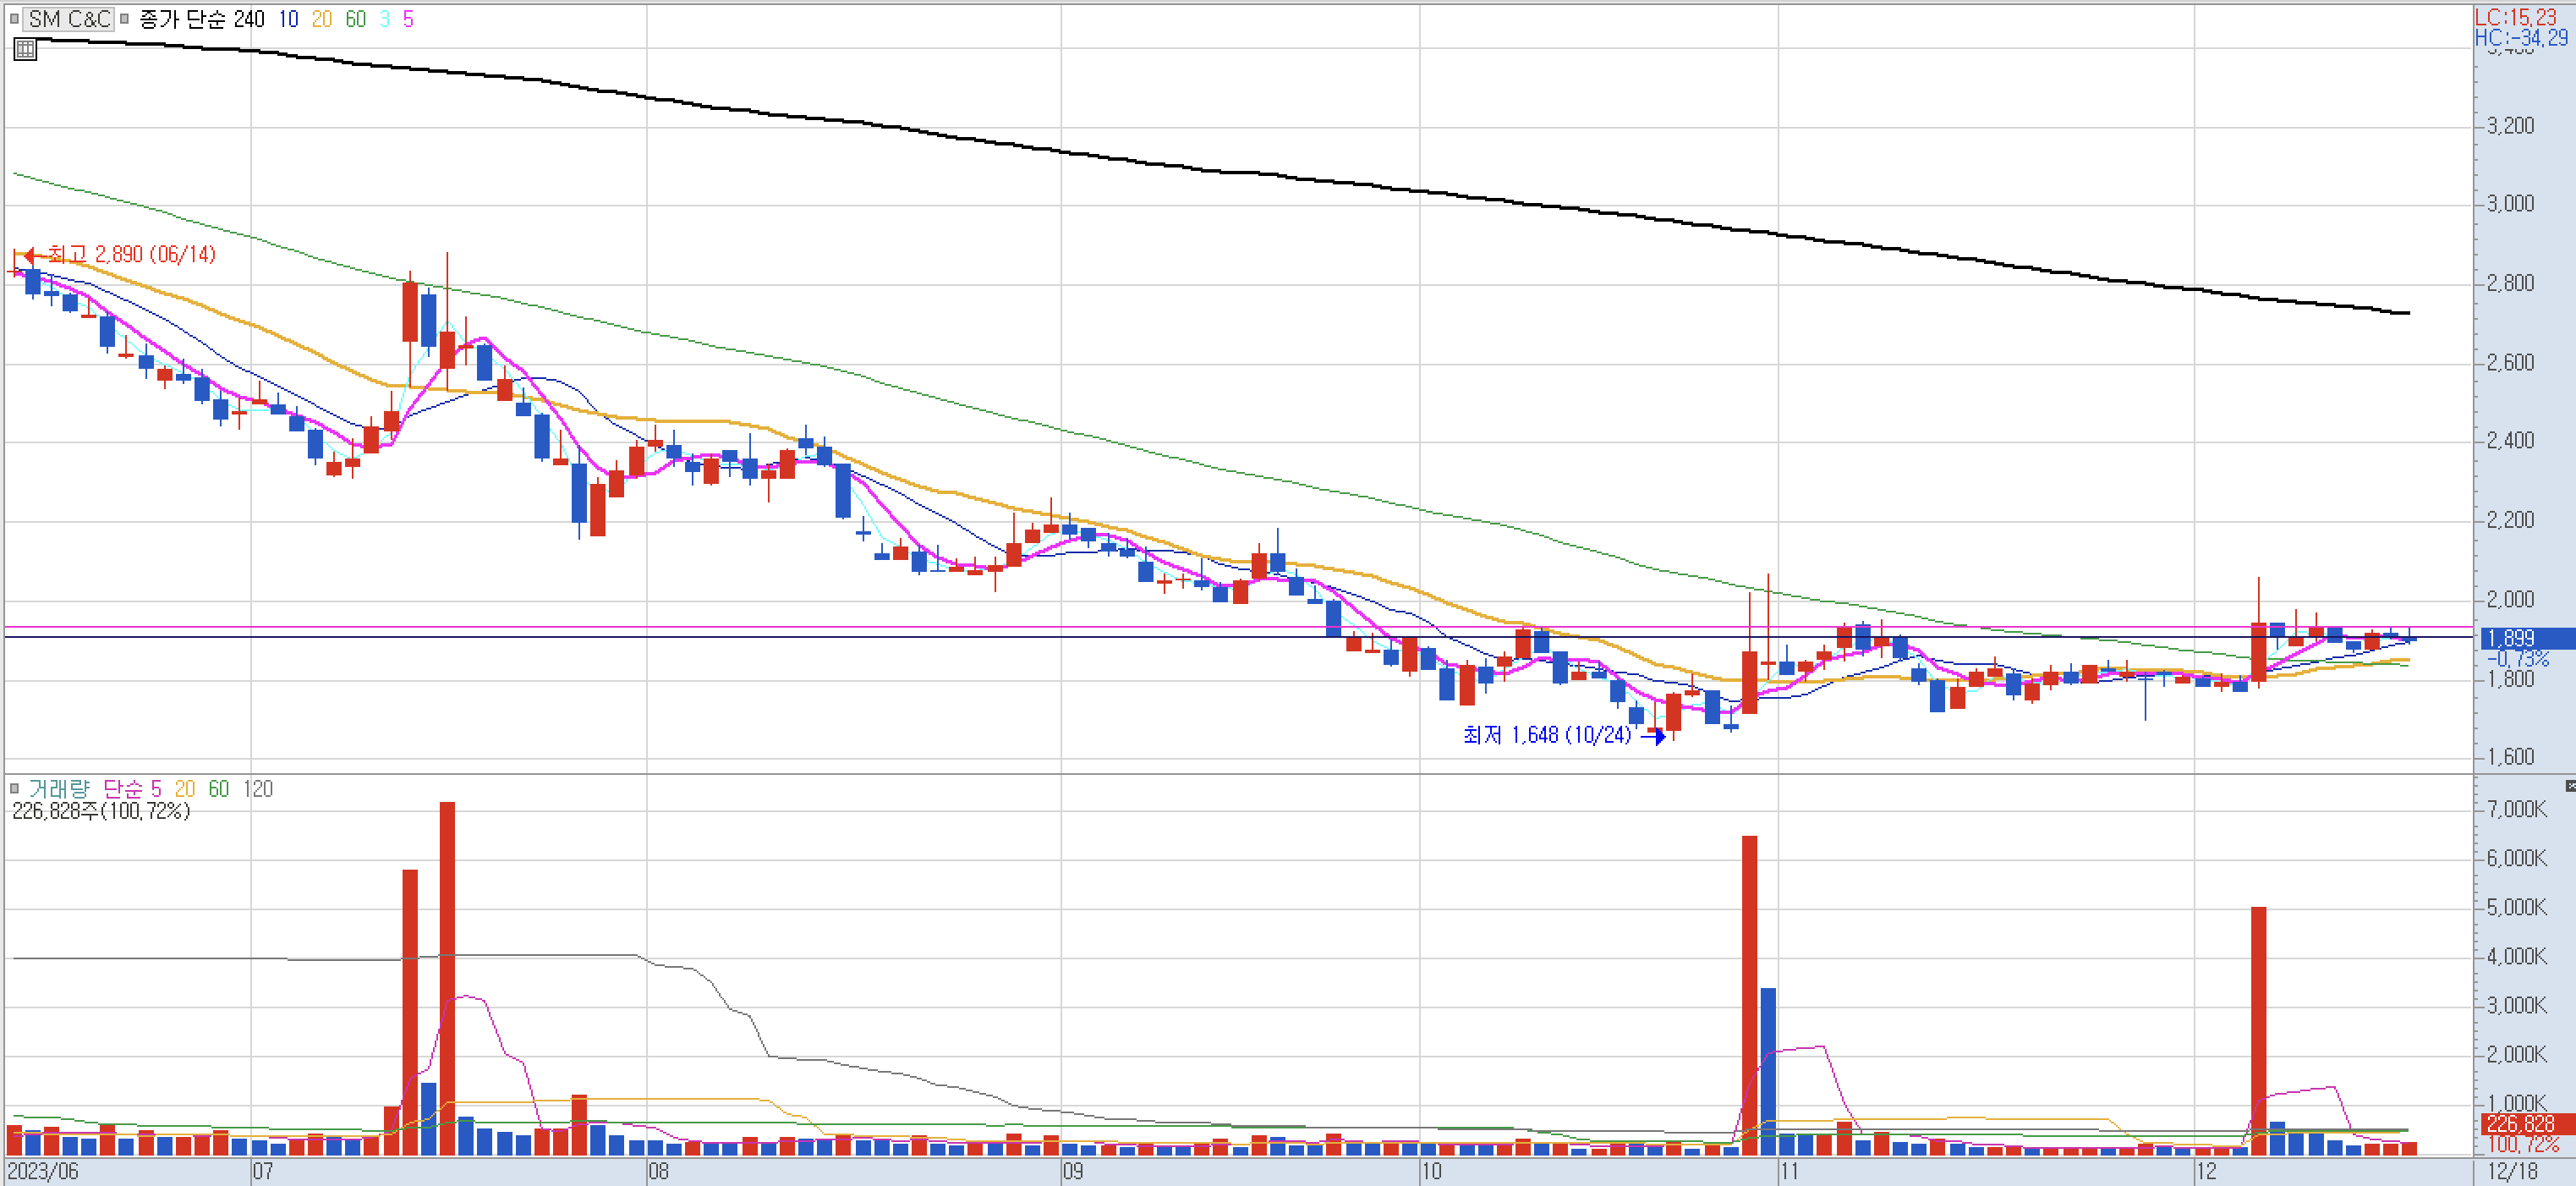Viewport: 2576px width, 1186px height.
Task: Click the square marker before 종가 단순
Action: 125,18
